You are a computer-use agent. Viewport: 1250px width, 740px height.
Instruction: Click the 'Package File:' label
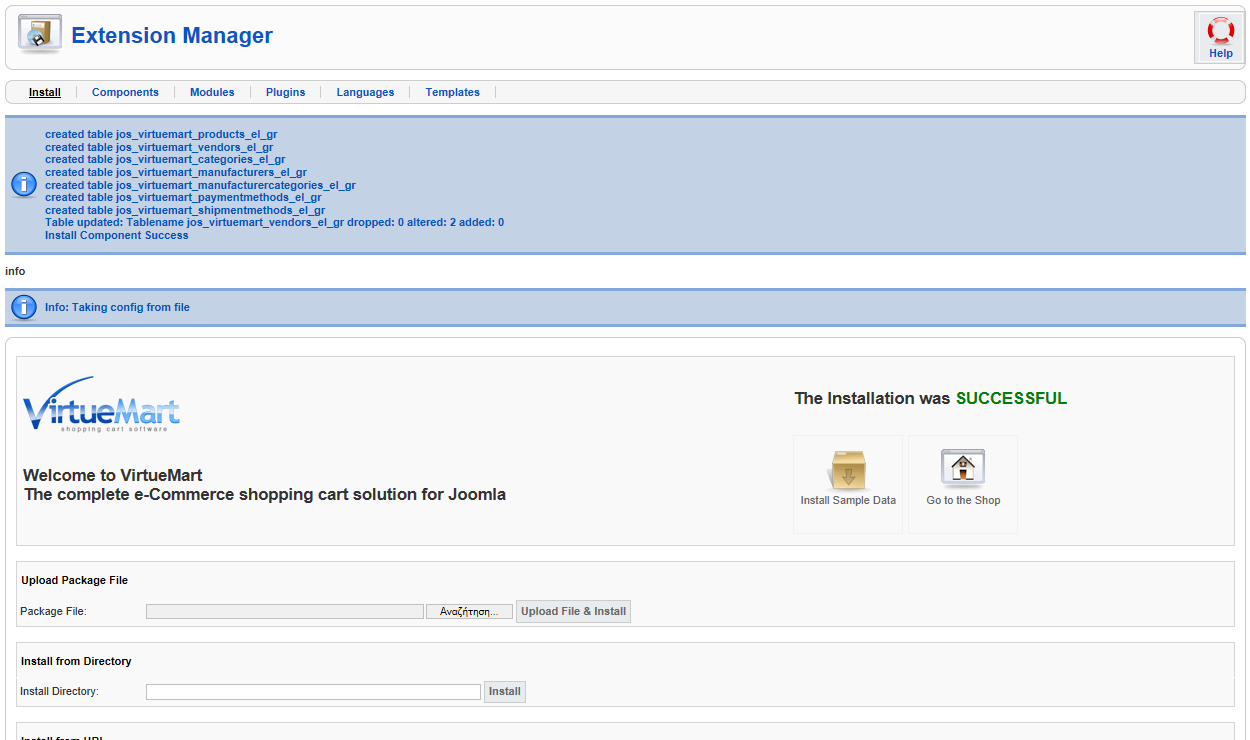[x=54, y=611]
